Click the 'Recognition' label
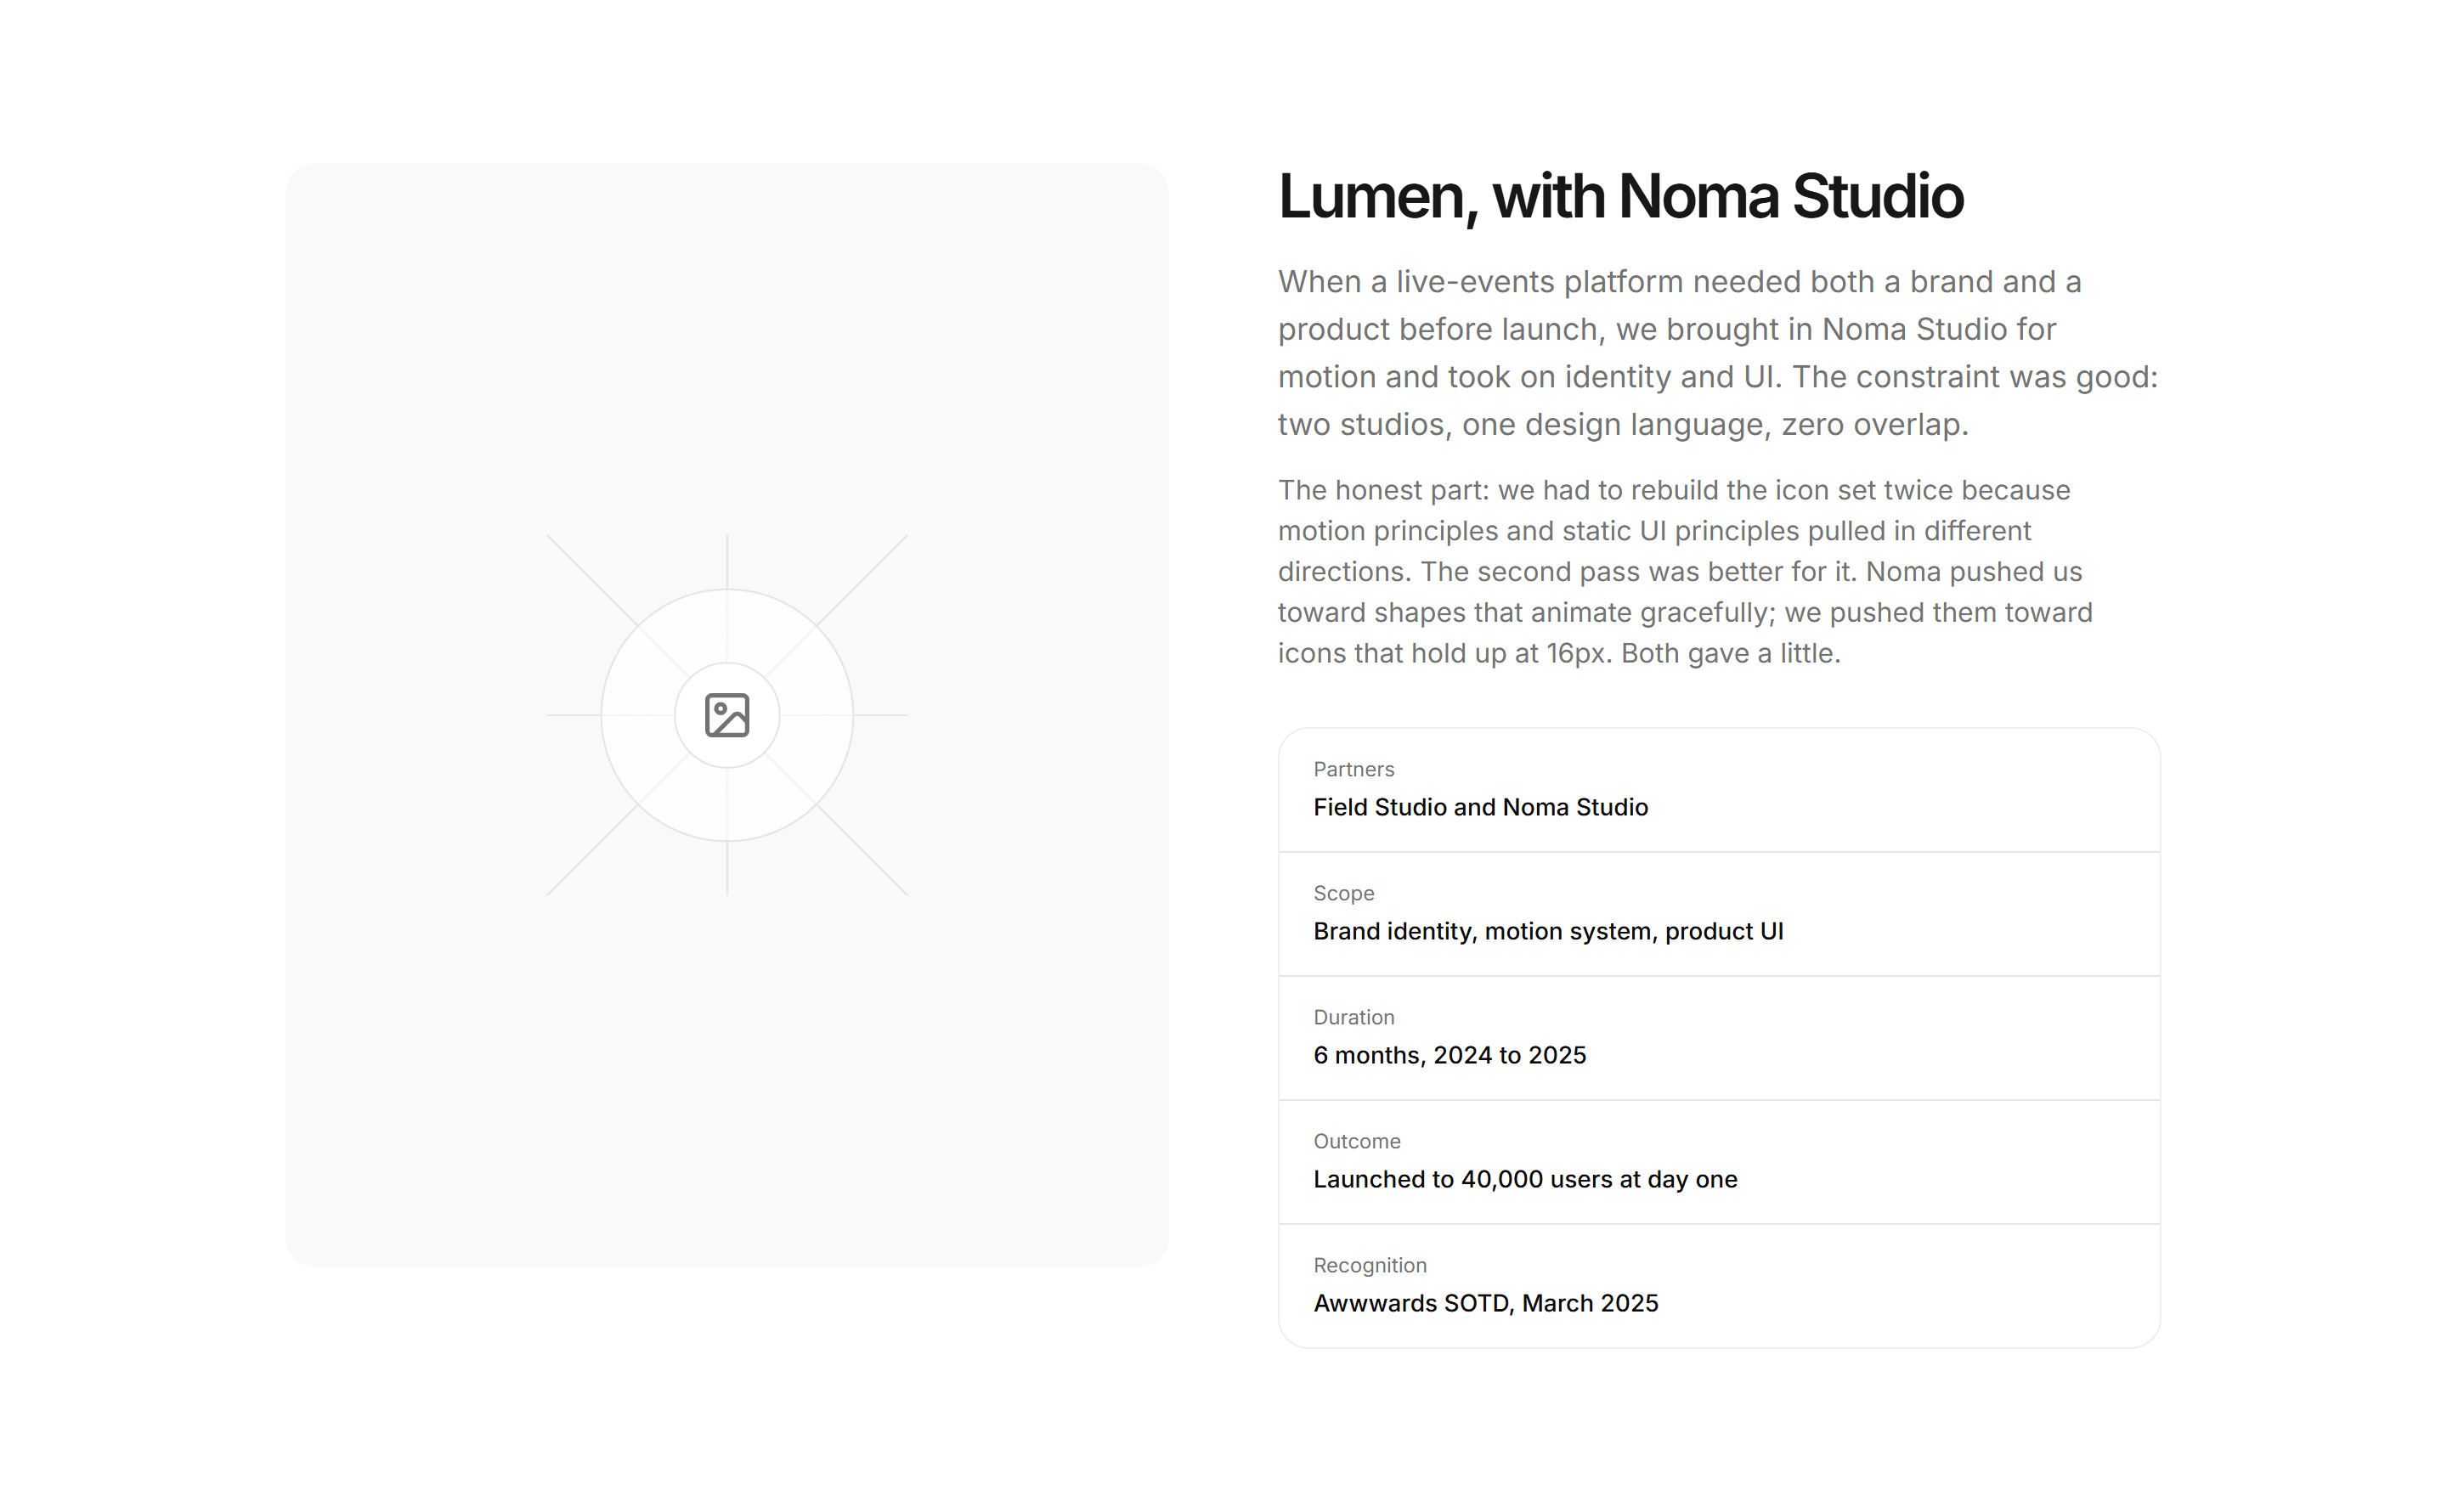The height and width of the screenshot is (1512, 2447). [1369, 1265]
